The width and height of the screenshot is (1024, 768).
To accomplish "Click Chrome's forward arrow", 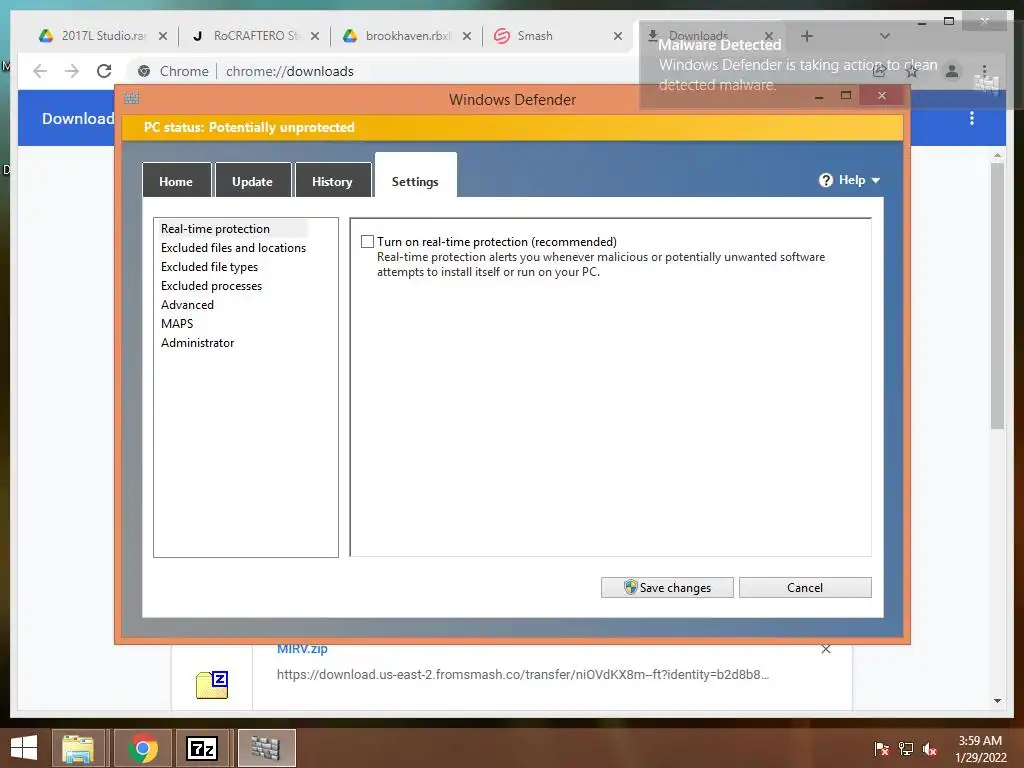I will click(72, 71).
